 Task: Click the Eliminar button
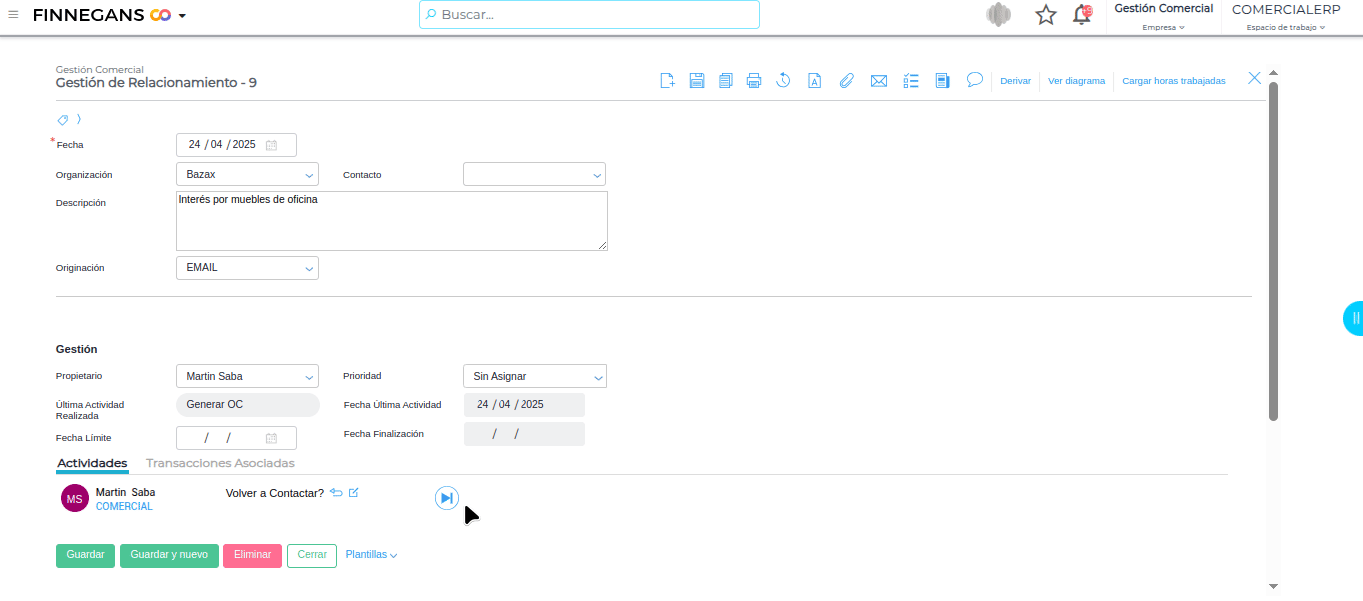252,555
